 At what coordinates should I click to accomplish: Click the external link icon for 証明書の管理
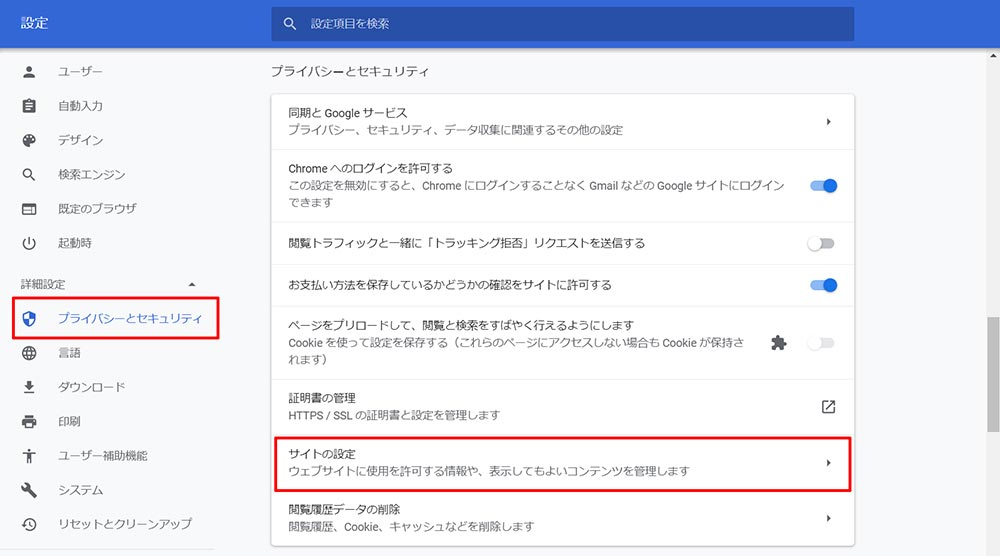click(828, 407)
